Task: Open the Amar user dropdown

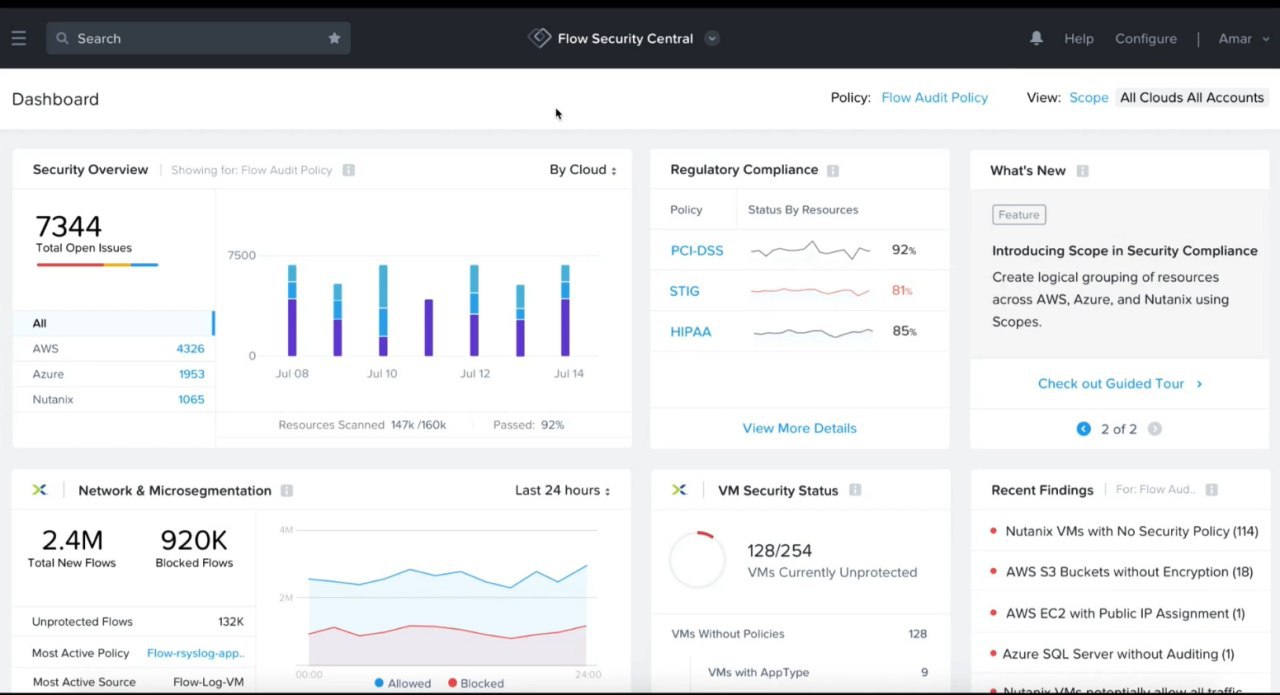Action: 1244,38
